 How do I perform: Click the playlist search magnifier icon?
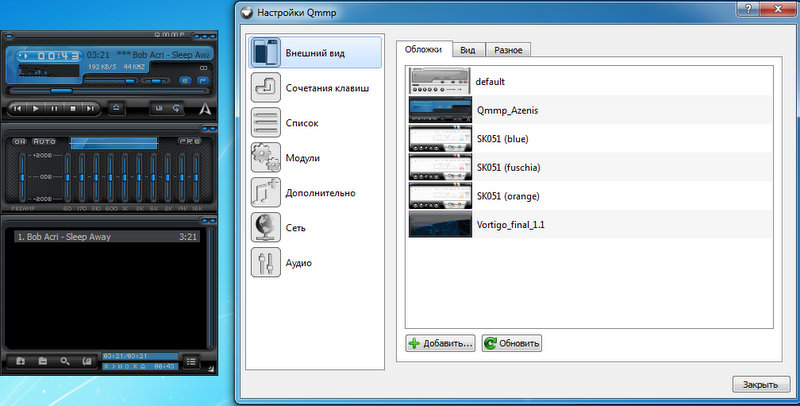click(65, 361)
